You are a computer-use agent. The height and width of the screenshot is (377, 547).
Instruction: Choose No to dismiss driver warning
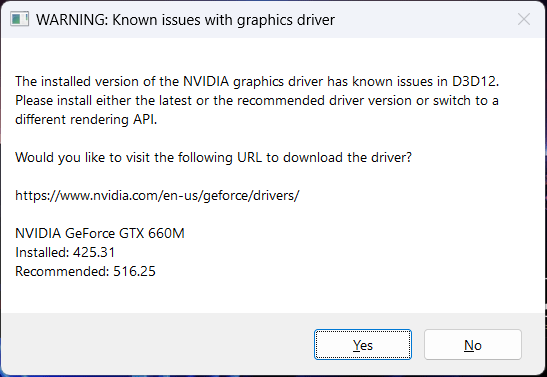tap(473, 345)
